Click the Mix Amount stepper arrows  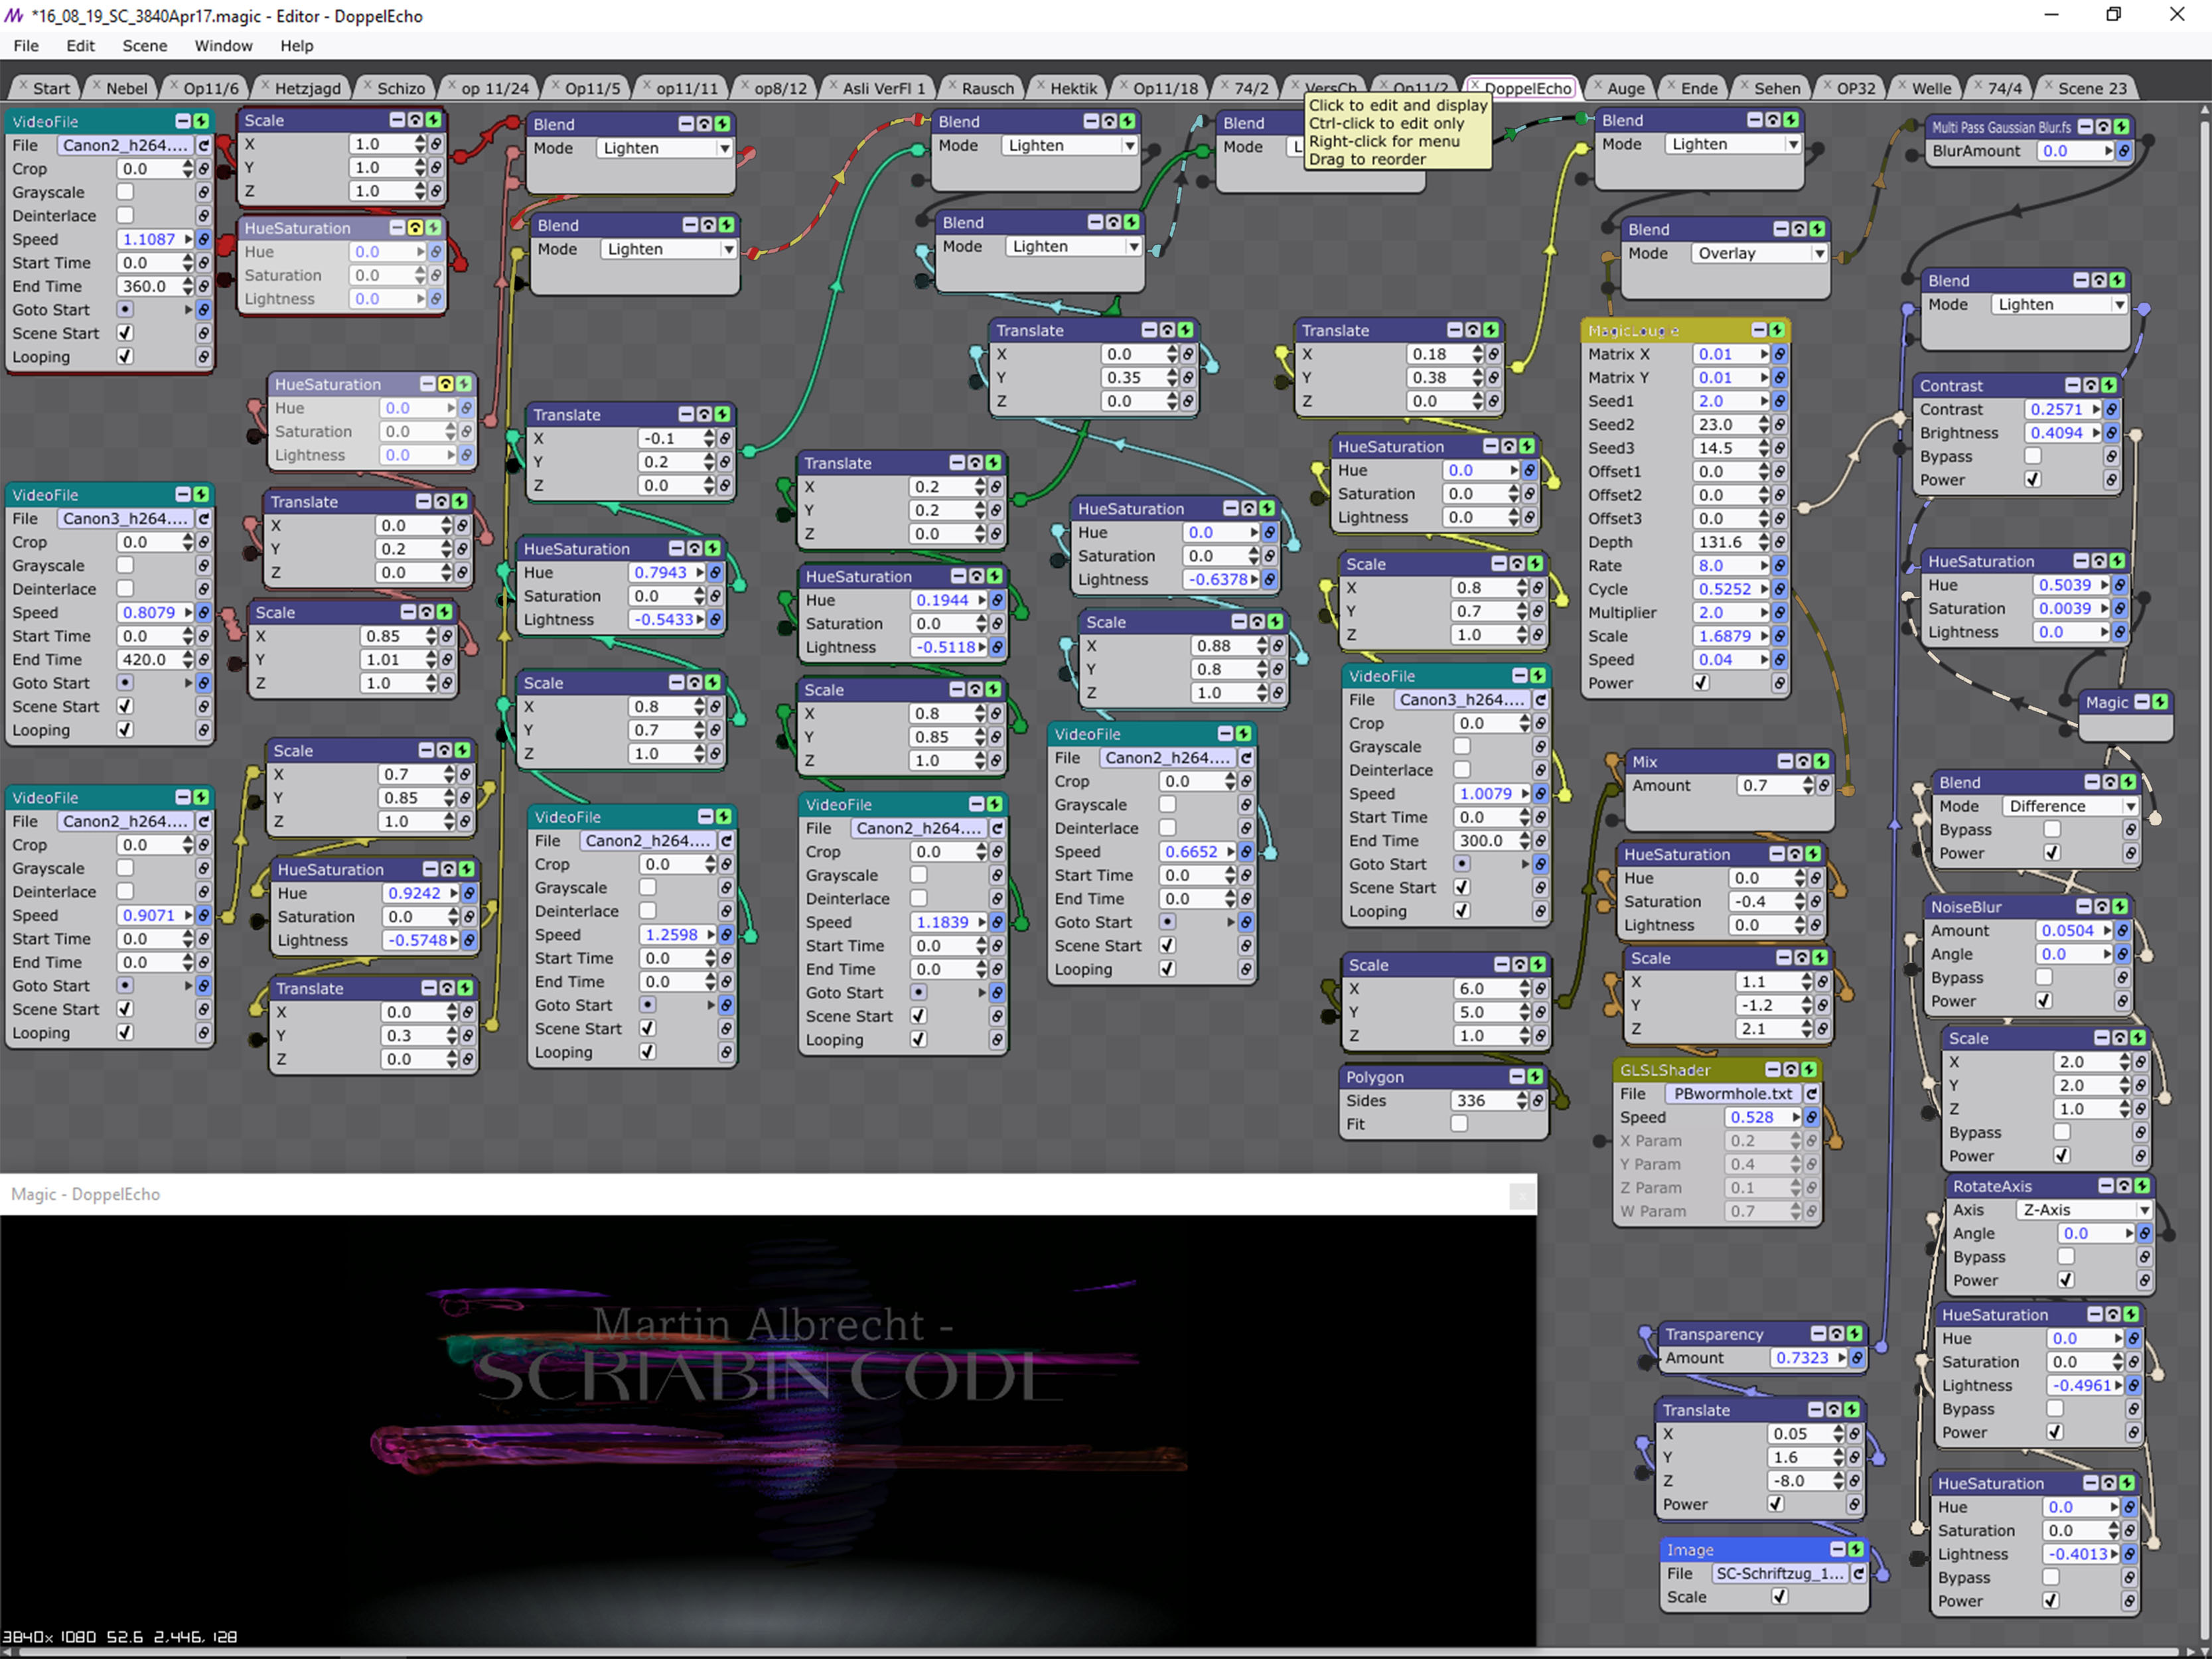coord(1808,786)
